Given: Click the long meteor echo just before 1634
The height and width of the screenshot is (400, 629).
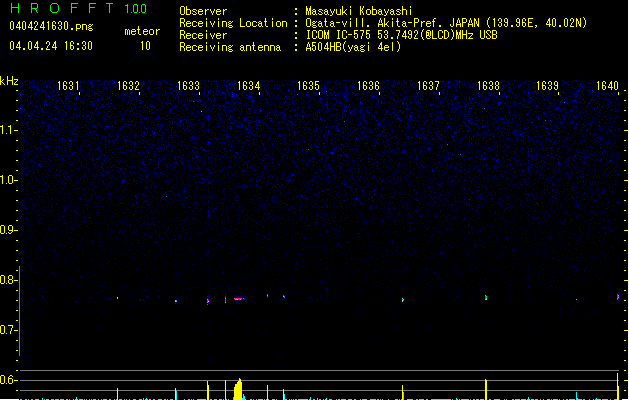Looking at the screenshot, I should click(x=239, y=298).
